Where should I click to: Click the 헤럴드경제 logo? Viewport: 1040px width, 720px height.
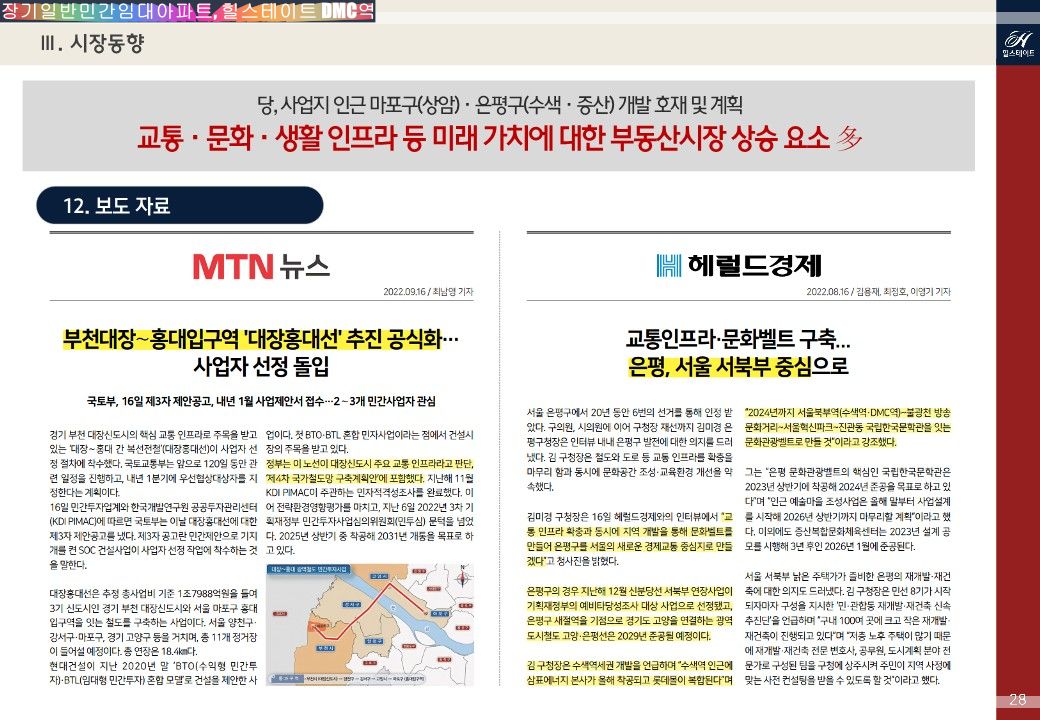738,265
